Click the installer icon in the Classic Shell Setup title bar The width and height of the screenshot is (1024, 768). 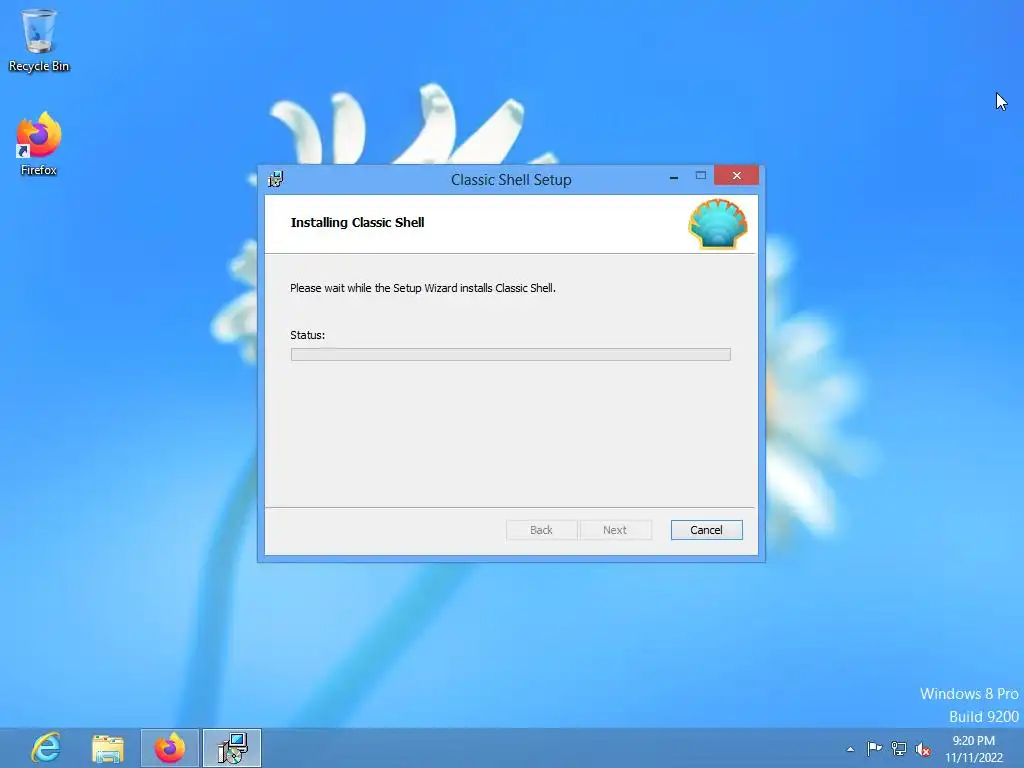tap(276, 179)
